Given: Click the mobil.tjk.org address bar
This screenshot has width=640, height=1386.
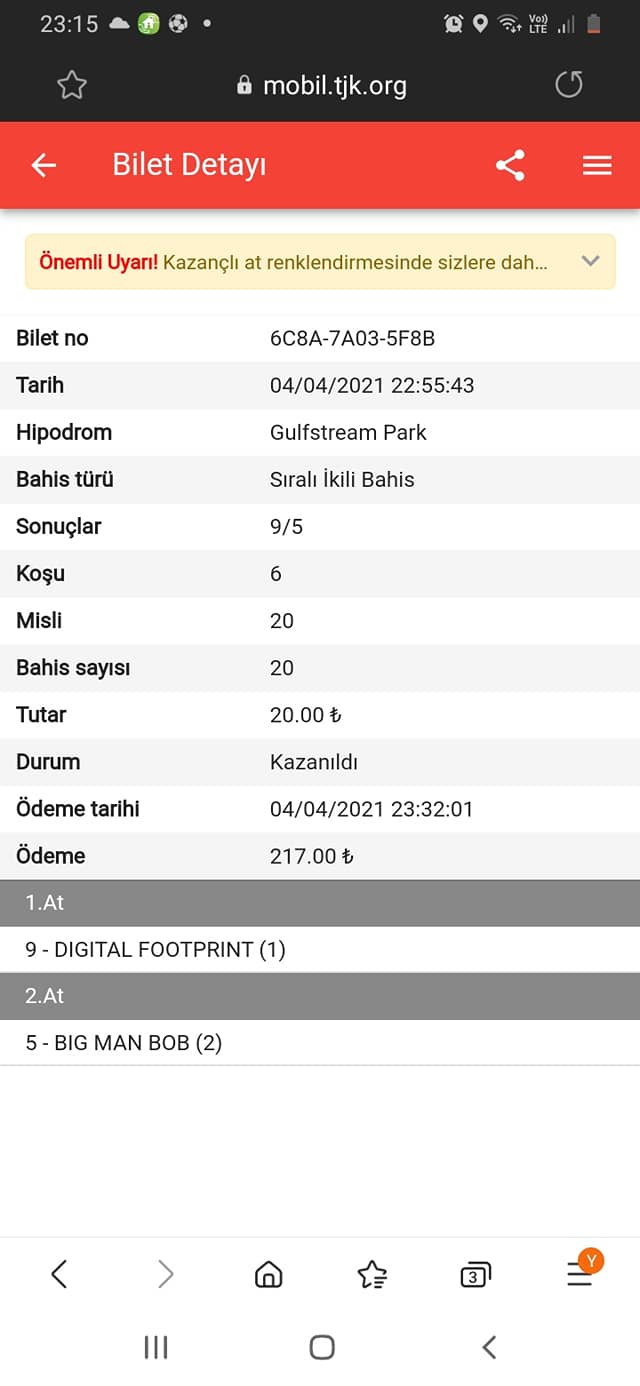Looking at the screenshot, I should click(322, 85).
